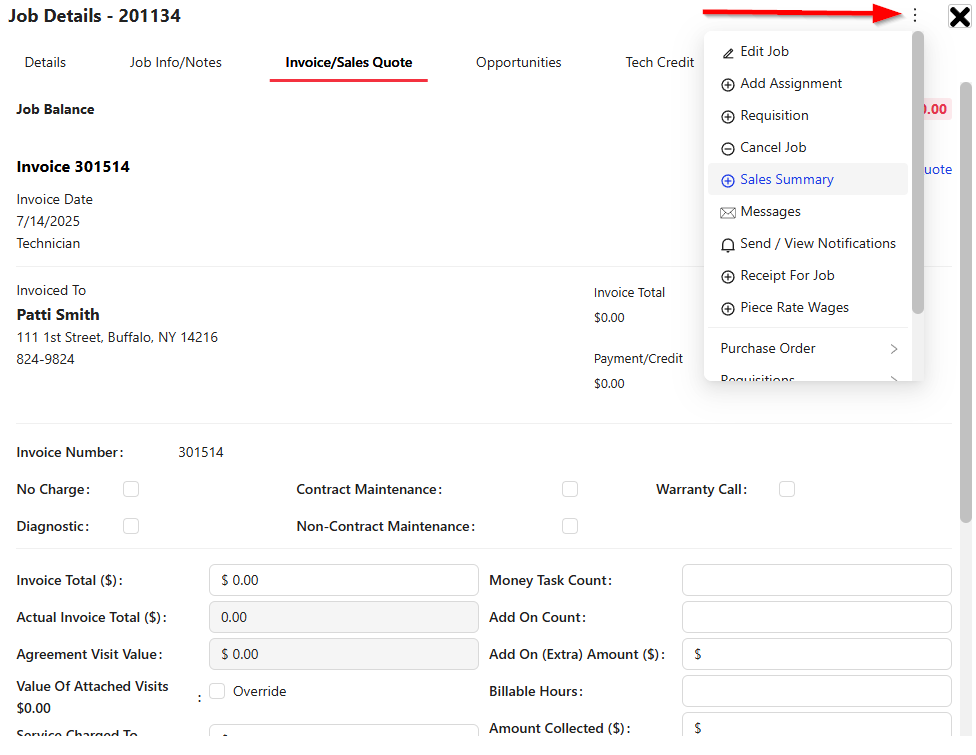
Task: Check the Warranty Call box
Action: [x=787, y=489]
